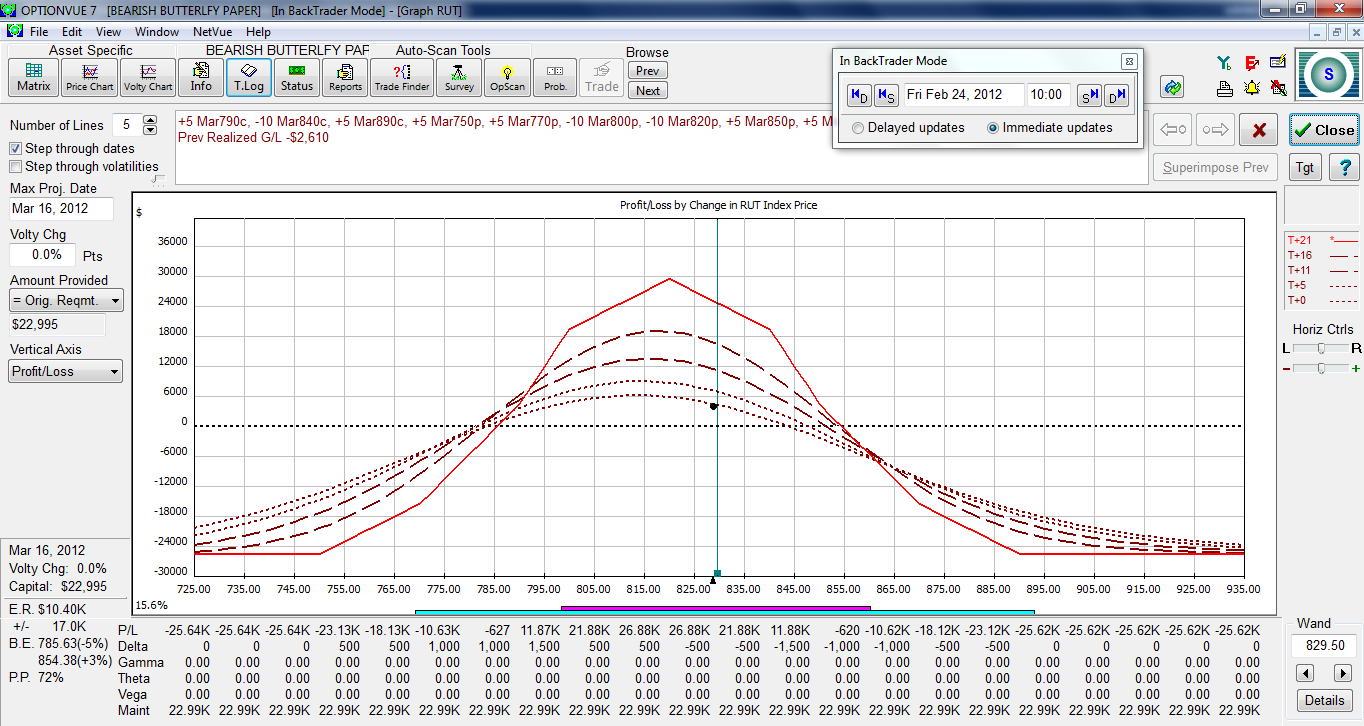Step back one day in BackTrader
The width and height of the screenshot is (1364, 726).
click(859, 95)
